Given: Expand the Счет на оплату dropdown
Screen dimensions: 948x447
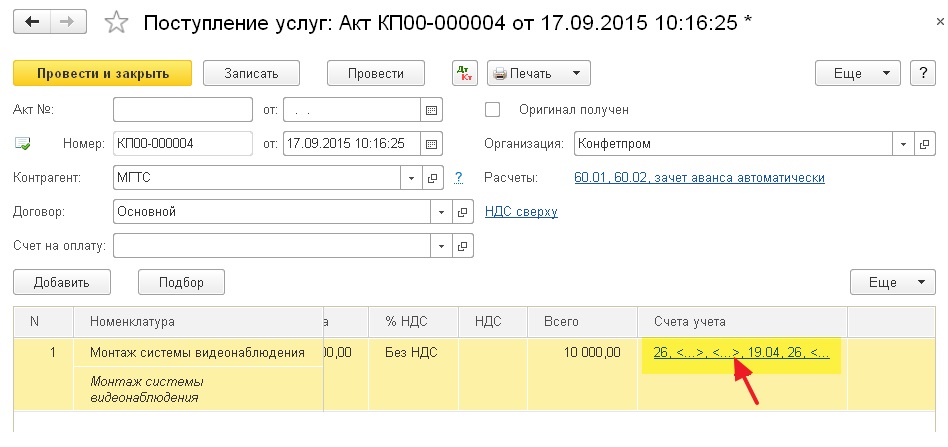Looking at the screenshot, I should (441, 246).
